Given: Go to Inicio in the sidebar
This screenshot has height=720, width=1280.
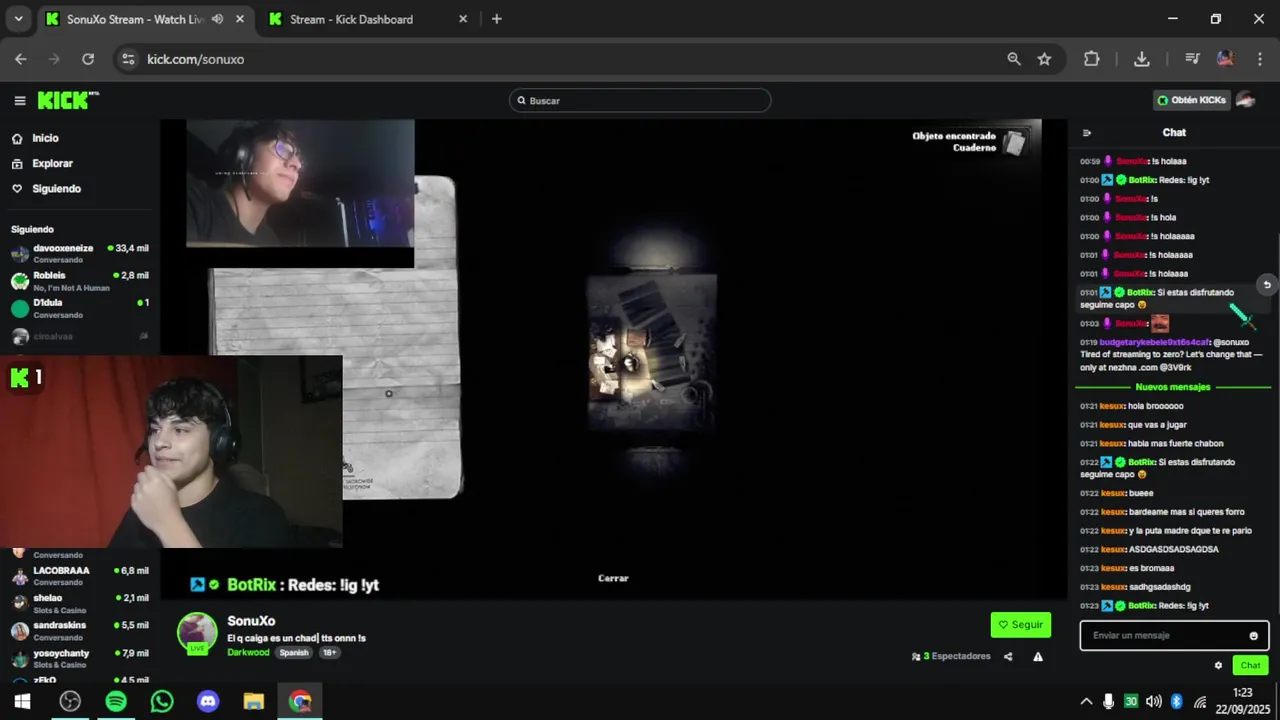Looking at the screenshot, I should tap(45, 138).
